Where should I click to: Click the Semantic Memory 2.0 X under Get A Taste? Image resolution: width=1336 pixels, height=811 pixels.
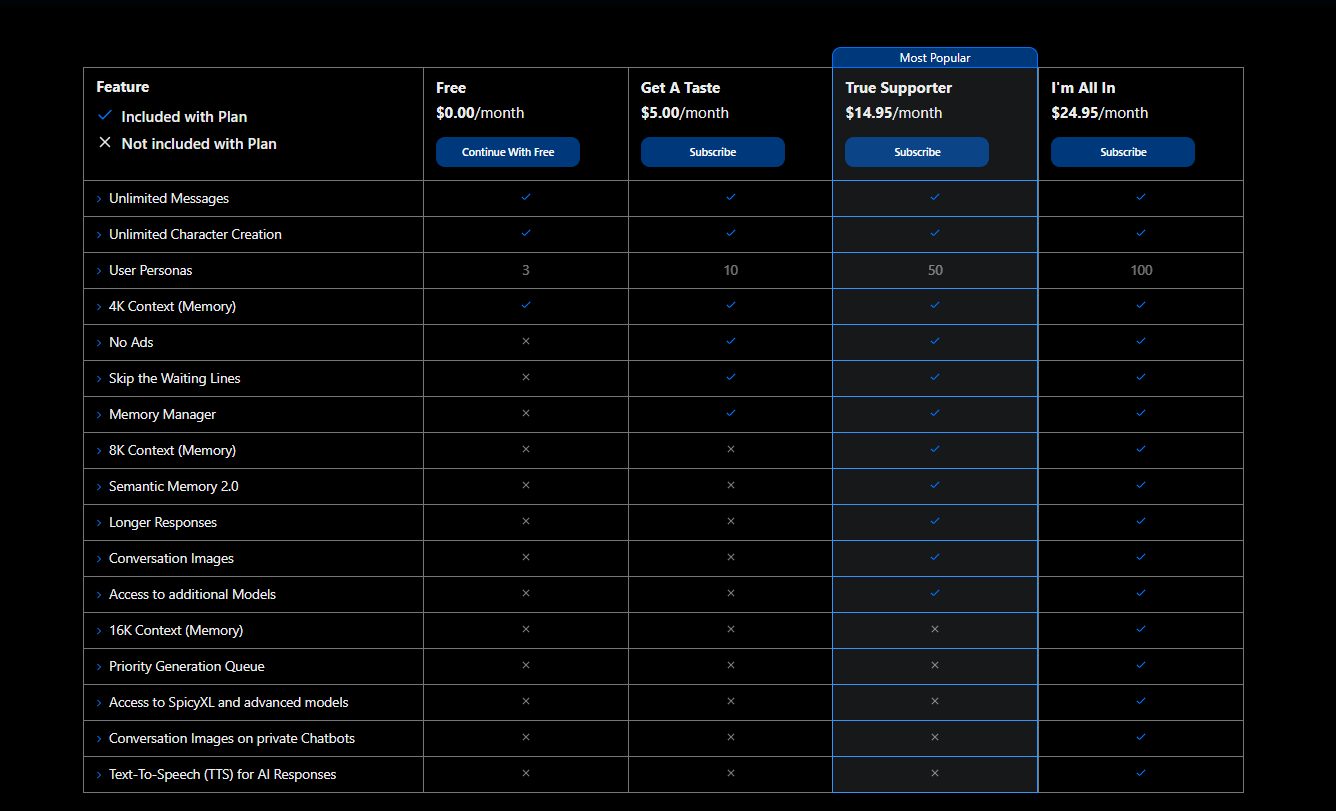[731, 485]
